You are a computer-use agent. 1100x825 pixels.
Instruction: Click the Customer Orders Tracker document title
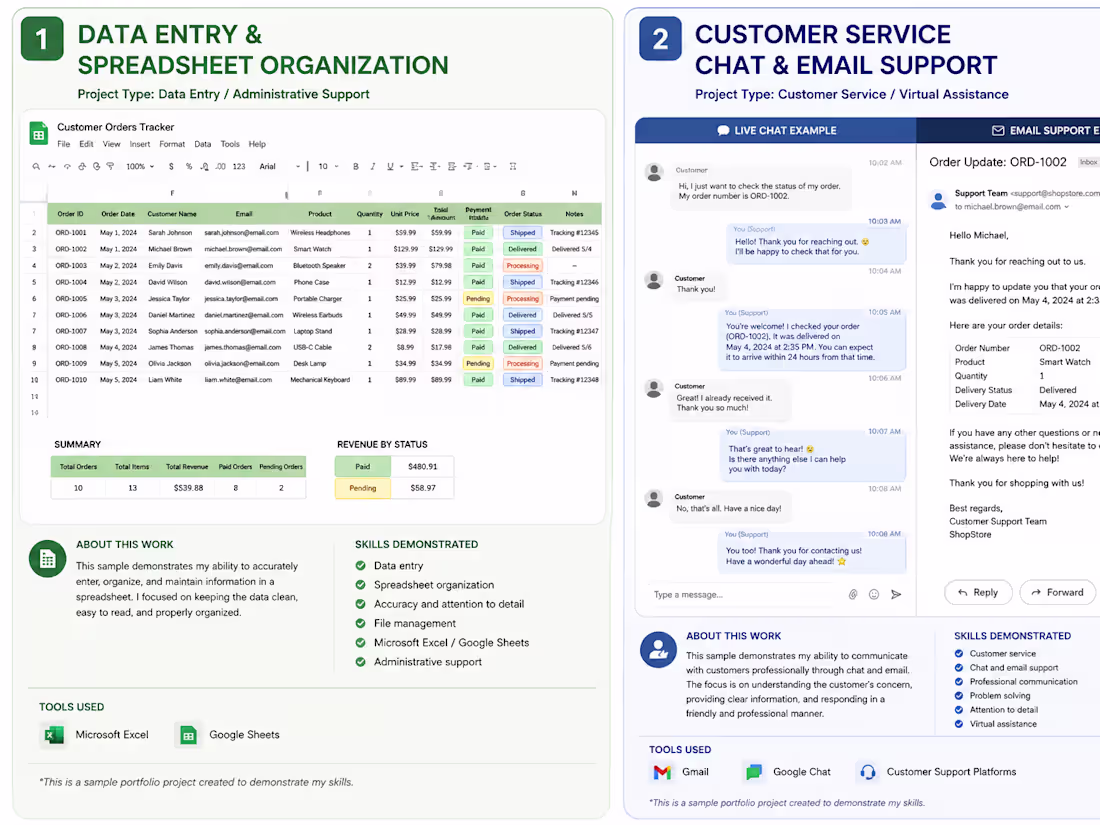(x=116, y=127)
